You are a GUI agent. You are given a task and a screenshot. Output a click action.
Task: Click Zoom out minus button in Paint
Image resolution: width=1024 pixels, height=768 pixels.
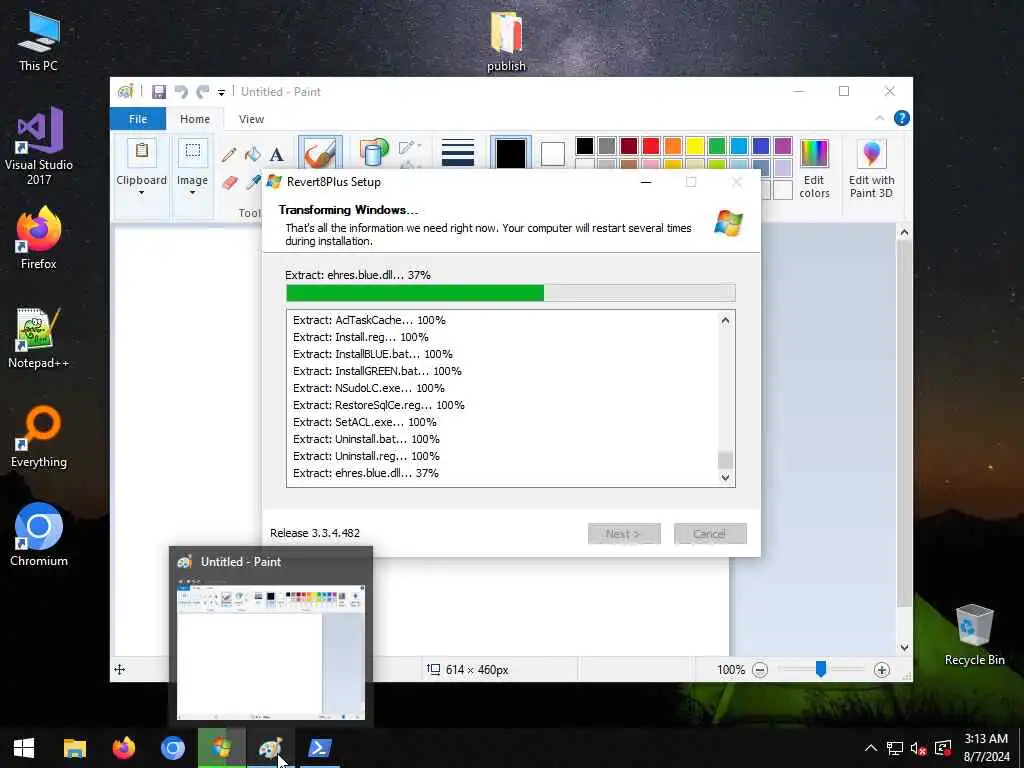click(x=760, y=670)
